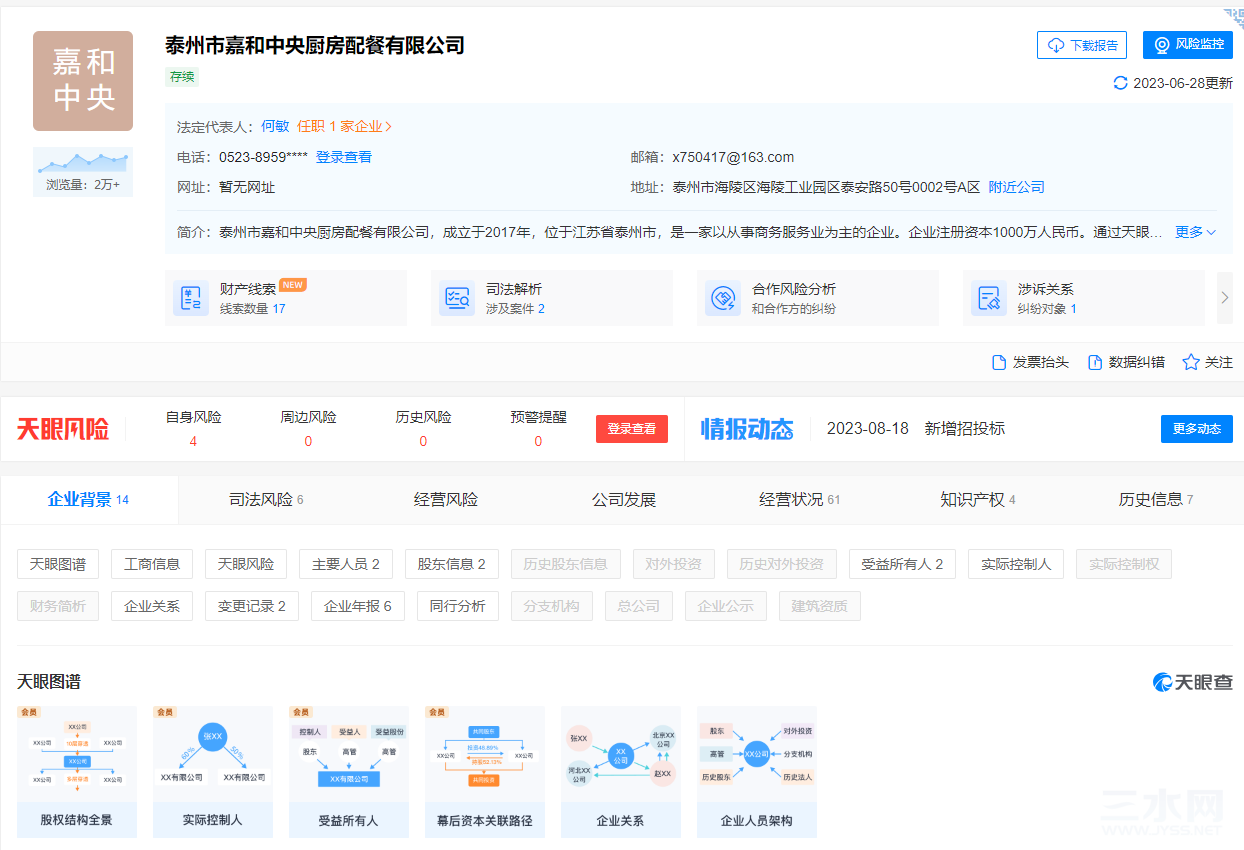Expand 任职 1 家企业 arrow link
1244x850 pixels.
coord(344,126)
